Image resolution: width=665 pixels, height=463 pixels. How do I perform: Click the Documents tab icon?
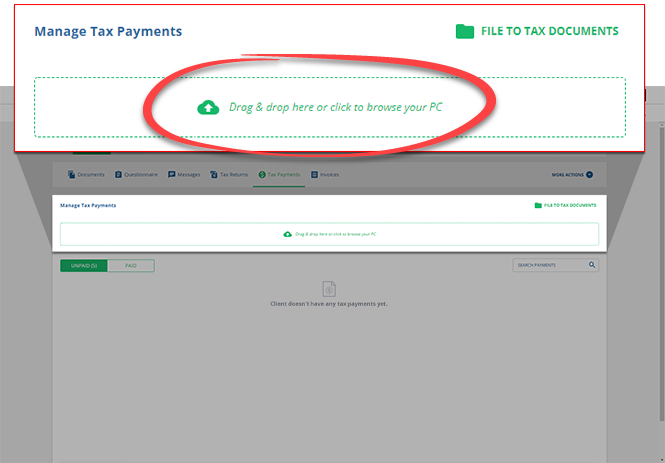(x=72, y=174)
